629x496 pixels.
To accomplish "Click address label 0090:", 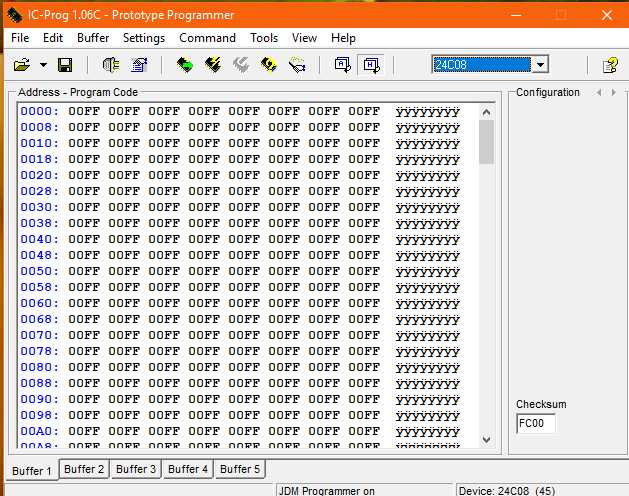I will pyautogui.click(x=39, y=399).
